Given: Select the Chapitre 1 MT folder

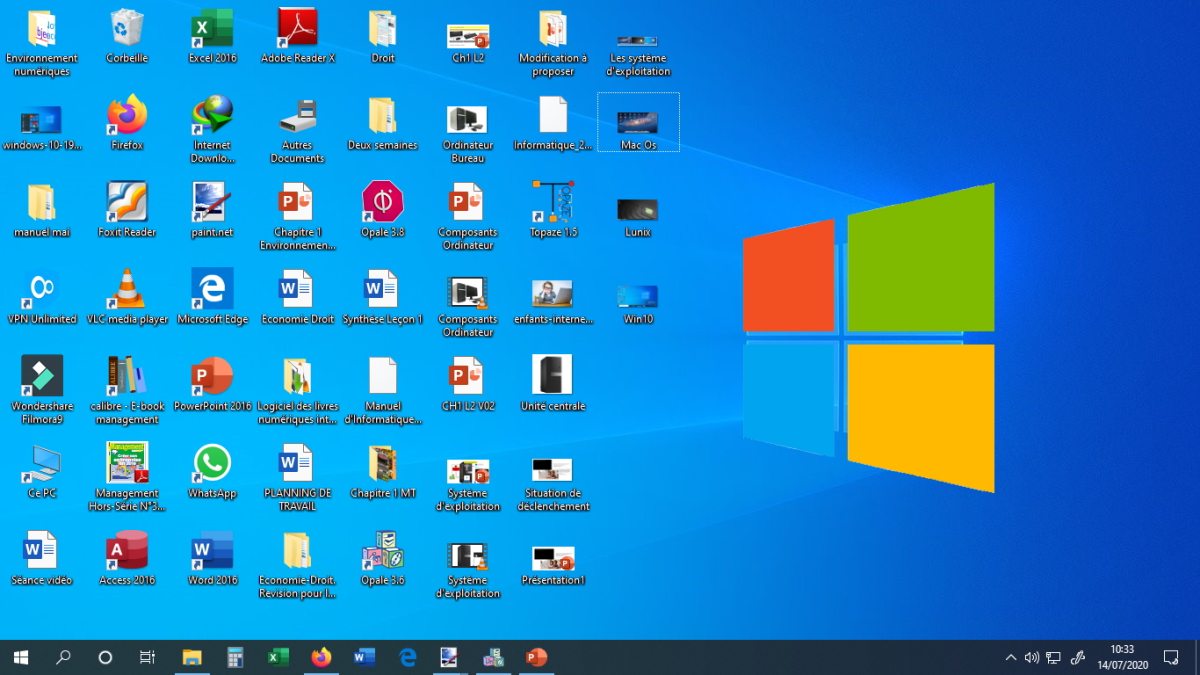Looking at the screenshot, I should [x=382, y=472].
